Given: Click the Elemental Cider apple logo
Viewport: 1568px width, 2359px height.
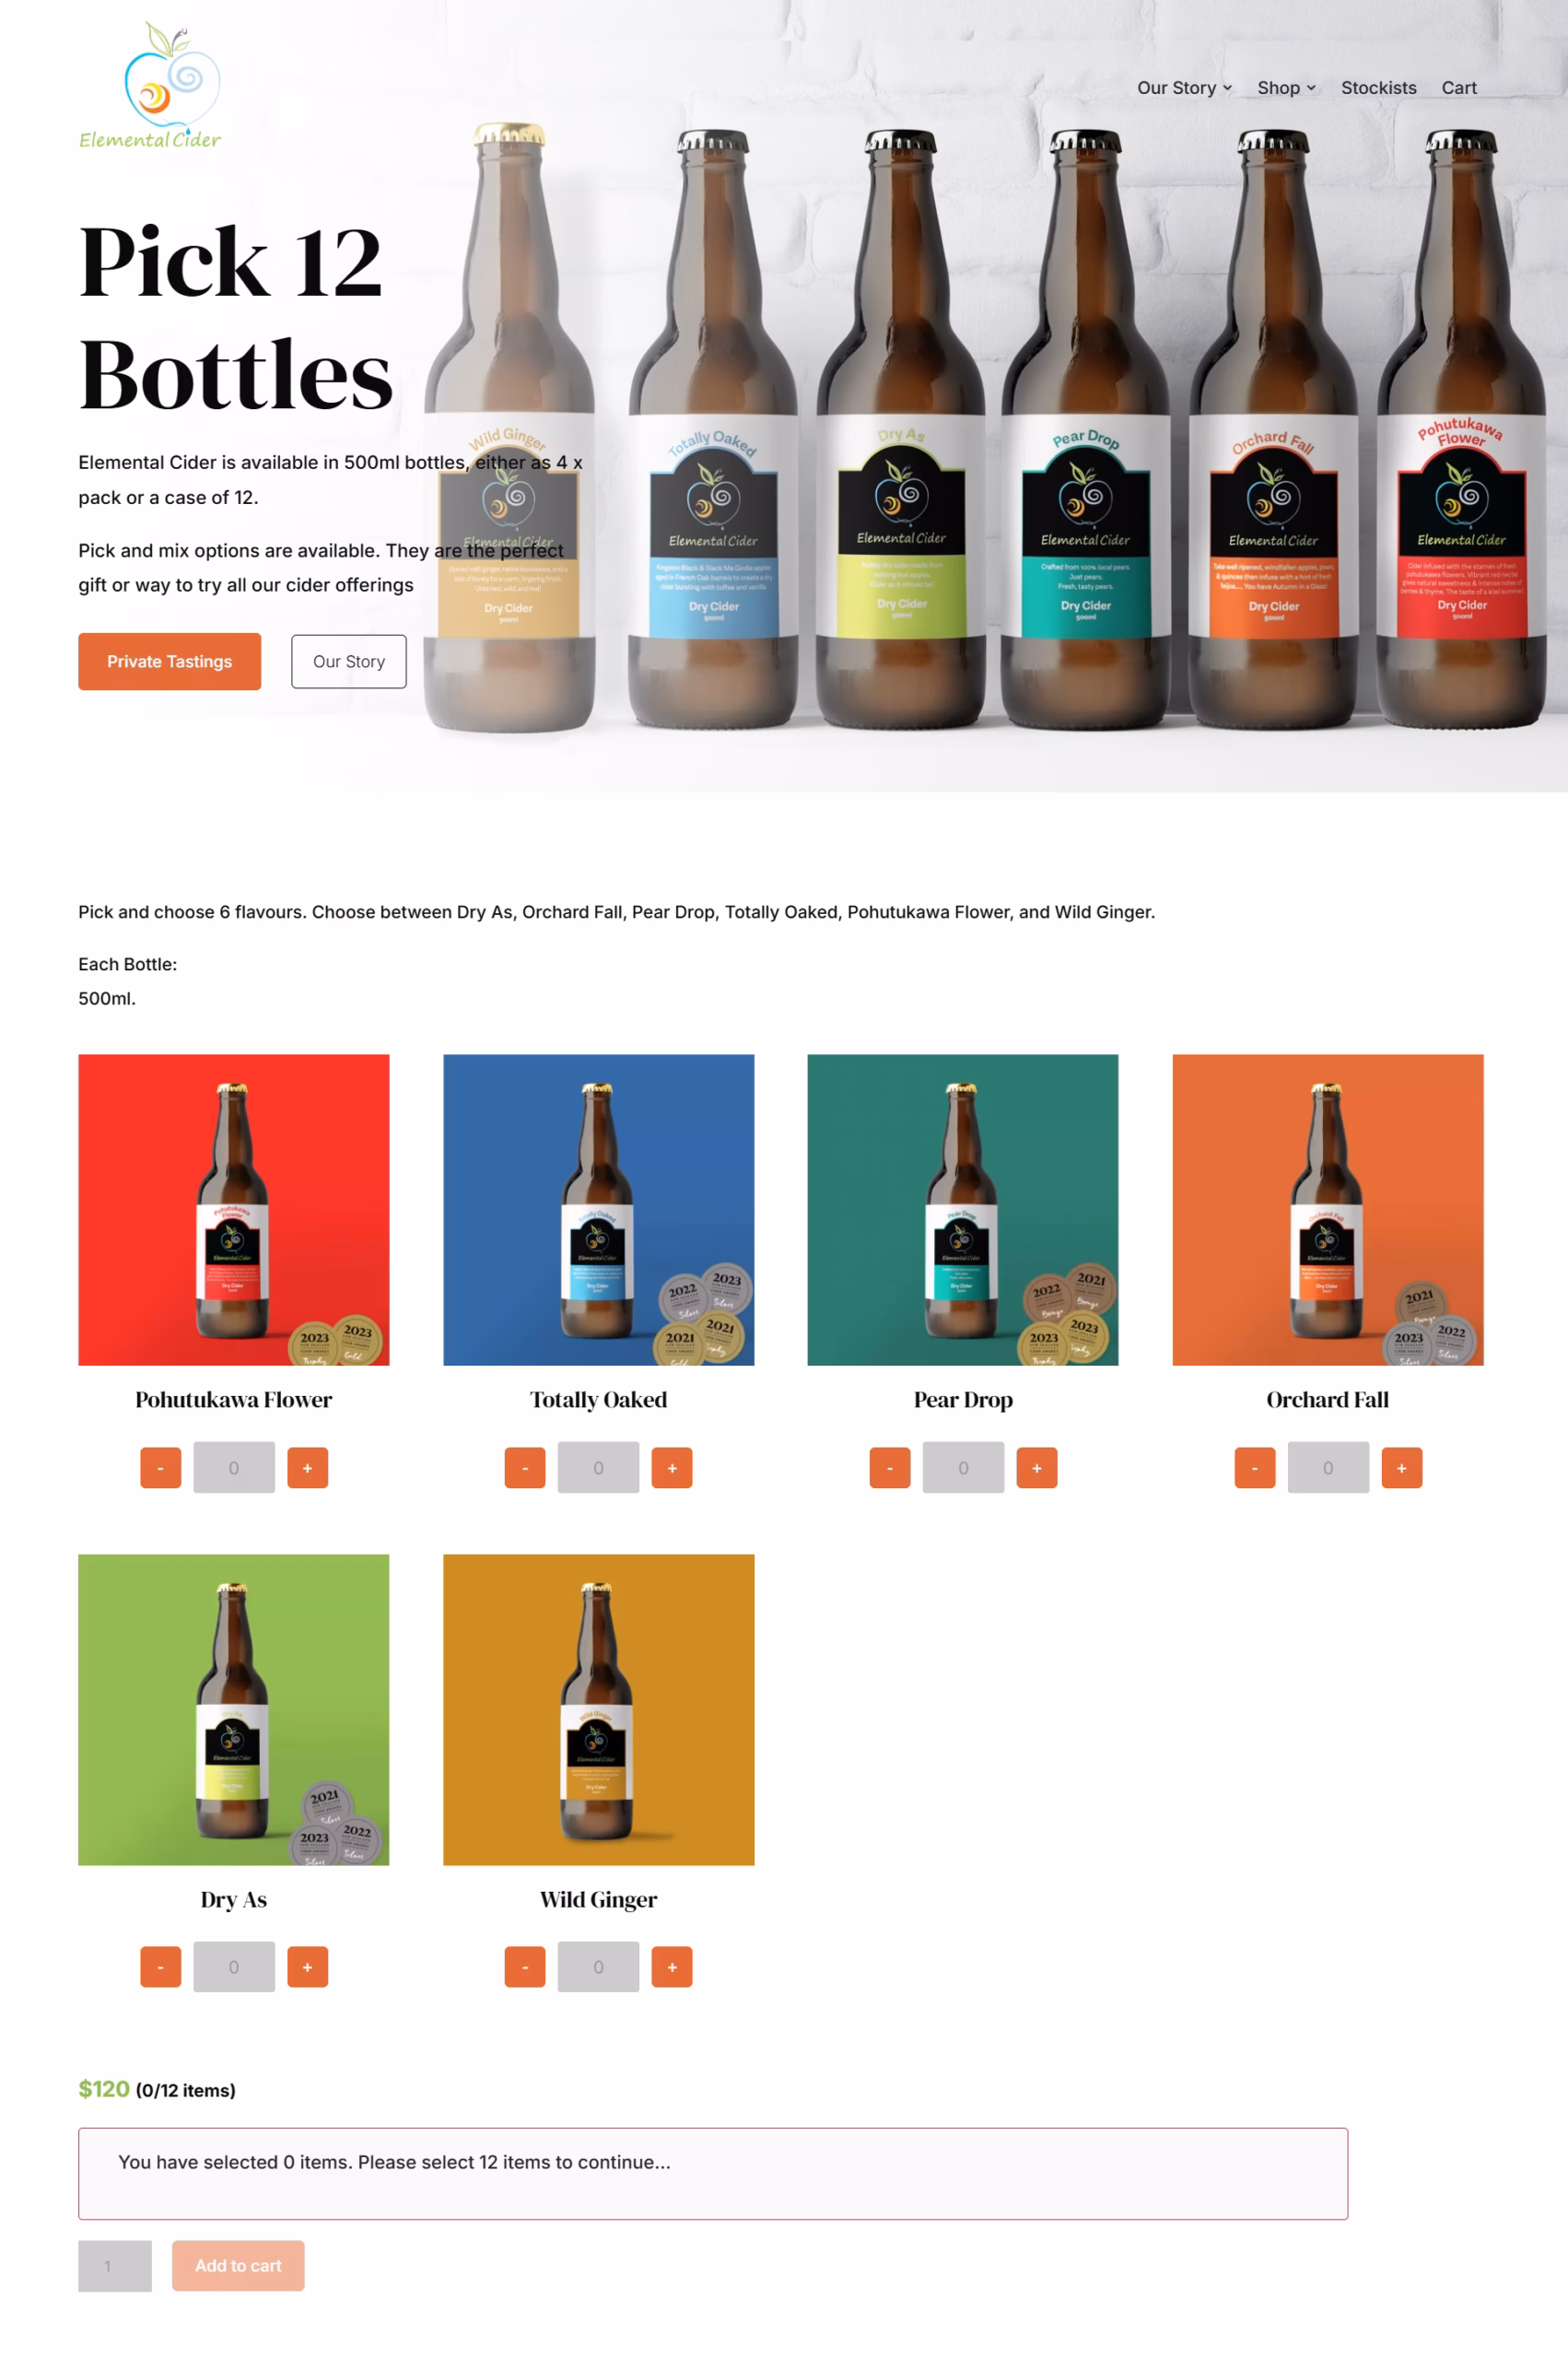Looking at the screenshot, I should 150,86.
